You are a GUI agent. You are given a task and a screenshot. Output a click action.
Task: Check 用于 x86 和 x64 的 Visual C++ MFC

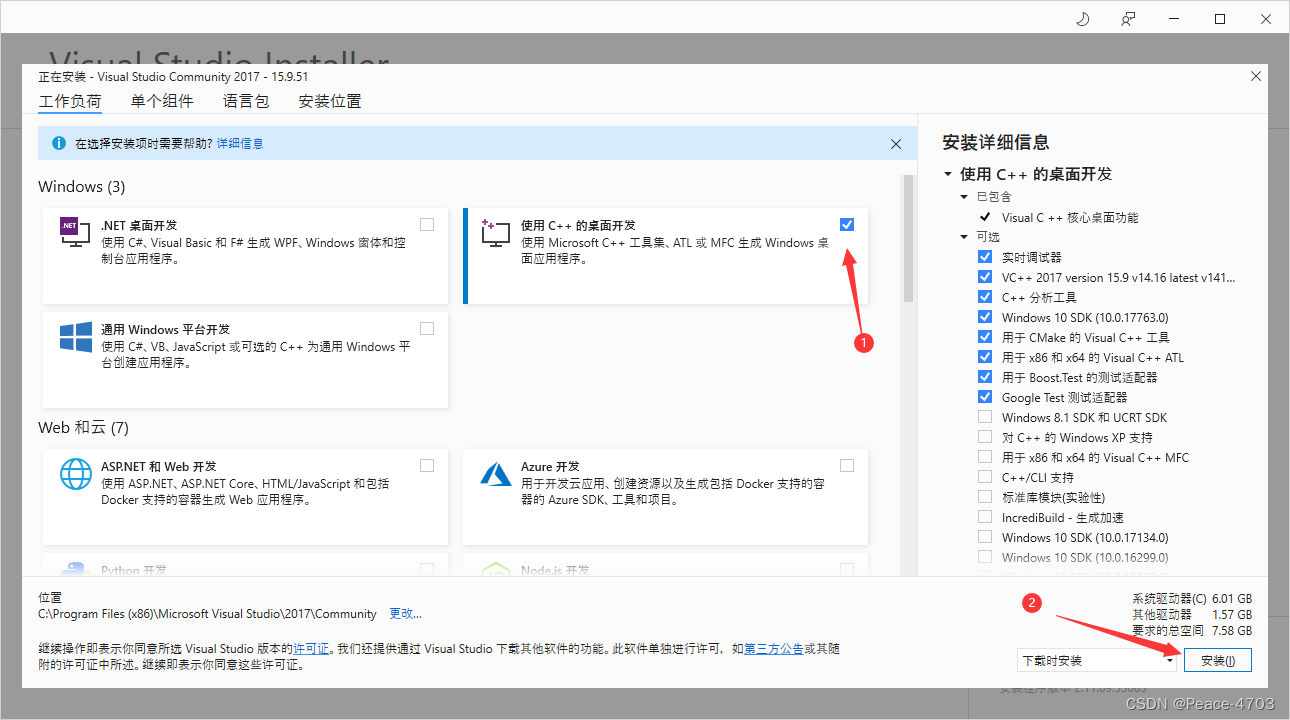coord(985,457)
